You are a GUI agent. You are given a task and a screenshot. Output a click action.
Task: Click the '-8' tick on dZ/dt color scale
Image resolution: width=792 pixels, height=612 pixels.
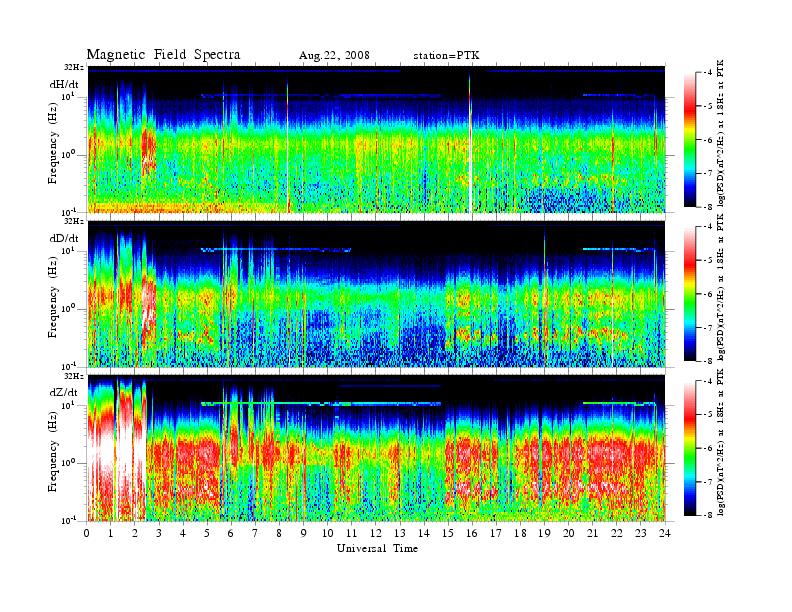click(706, 515)
